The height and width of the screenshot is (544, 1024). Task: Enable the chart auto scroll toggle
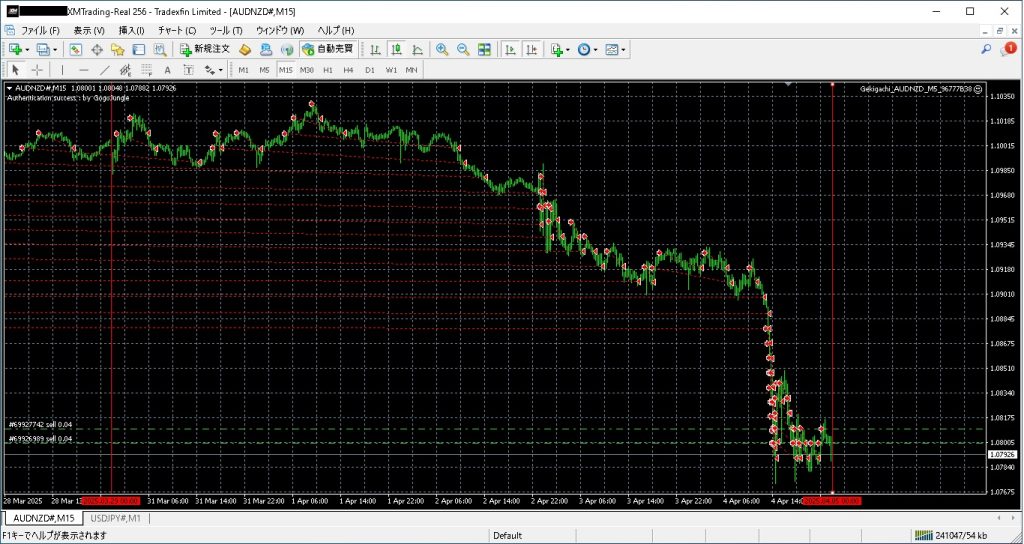tap(510, 49)
